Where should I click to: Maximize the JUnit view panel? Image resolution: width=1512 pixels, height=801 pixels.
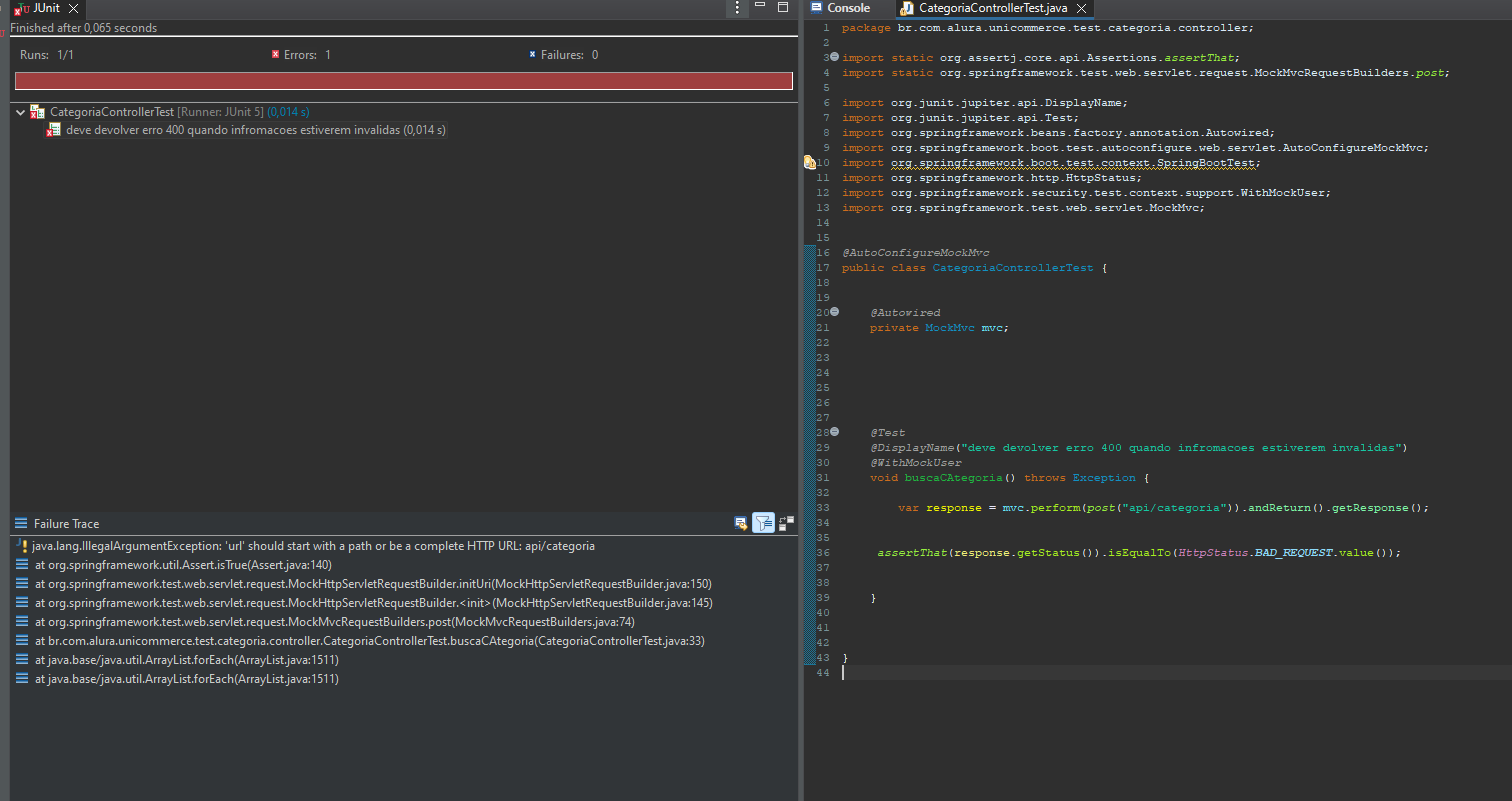783,7
